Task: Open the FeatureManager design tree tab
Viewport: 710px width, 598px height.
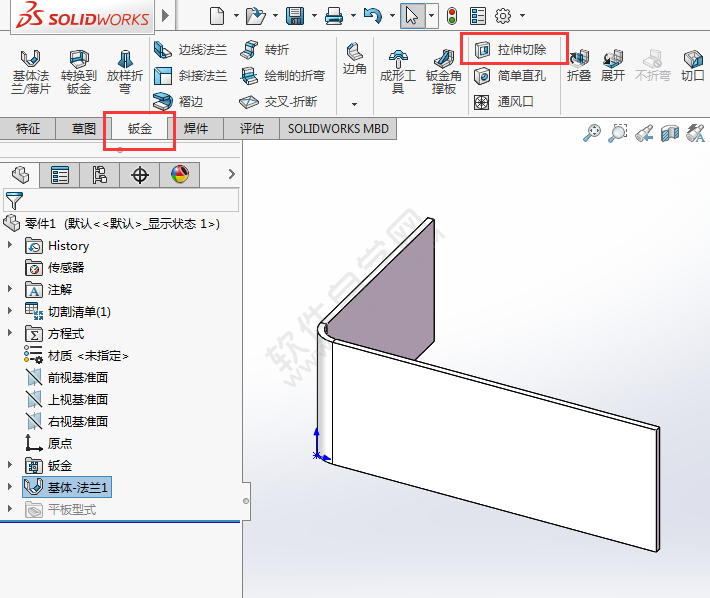Action: point(20,175)
